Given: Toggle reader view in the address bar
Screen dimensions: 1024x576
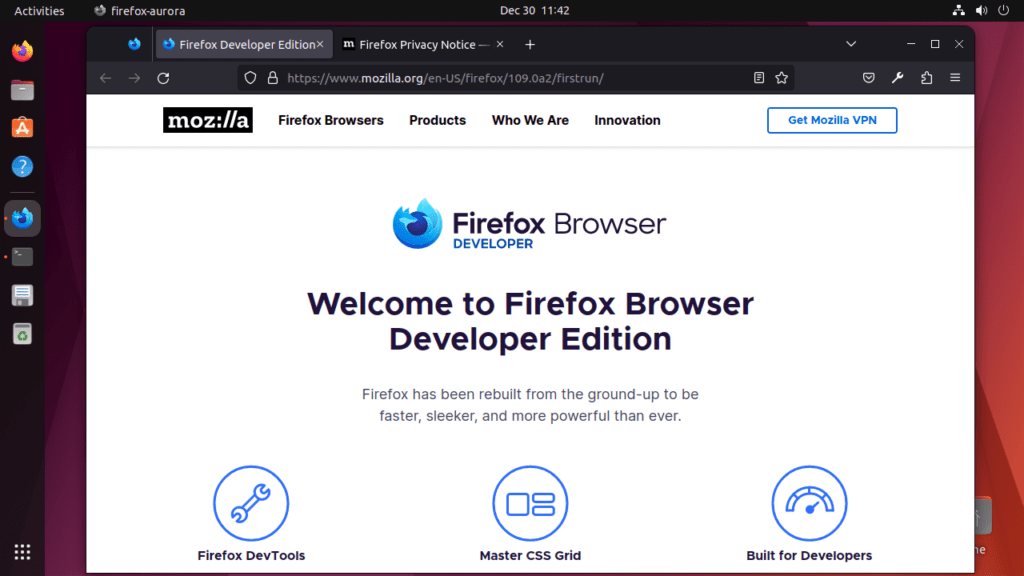Looking at the screenshot, I should [x=759, y=78].
